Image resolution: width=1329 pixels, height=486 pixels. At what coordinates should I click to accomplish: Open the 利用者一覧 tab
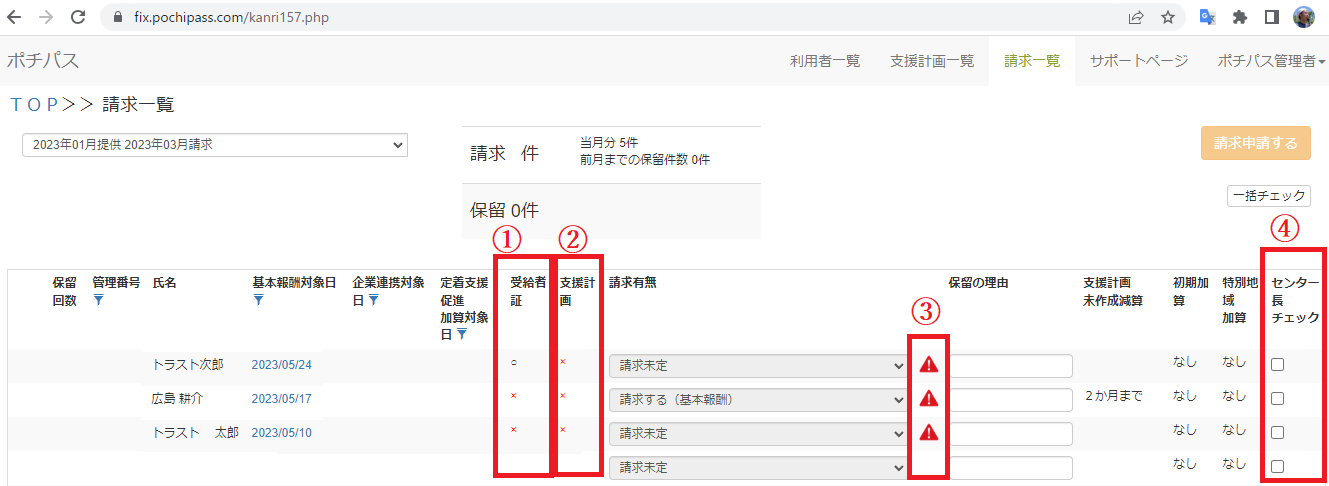tap(825, 61)
